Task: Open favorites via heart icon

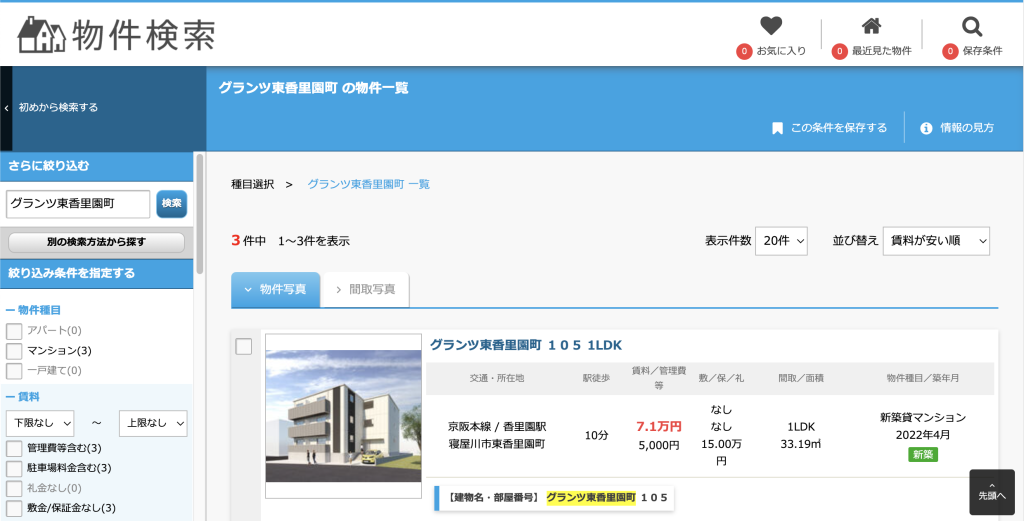Action: [770, 27]
